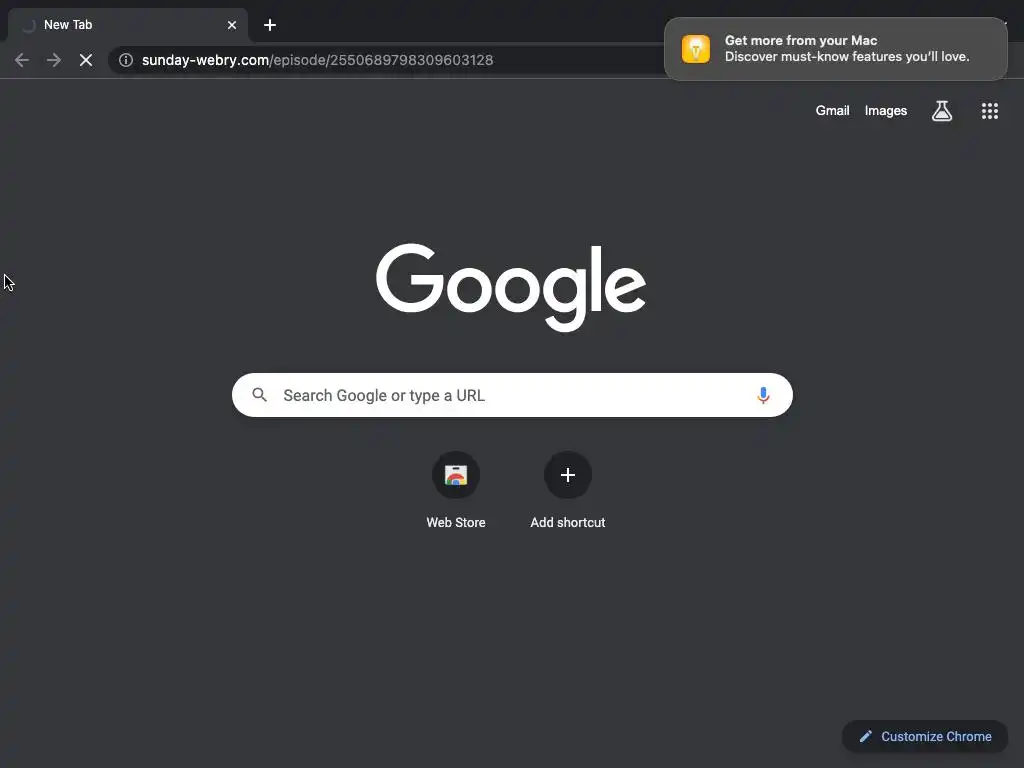1024x768 pixels.
Task: Open Search Labs flask icon
Action: 942,111
